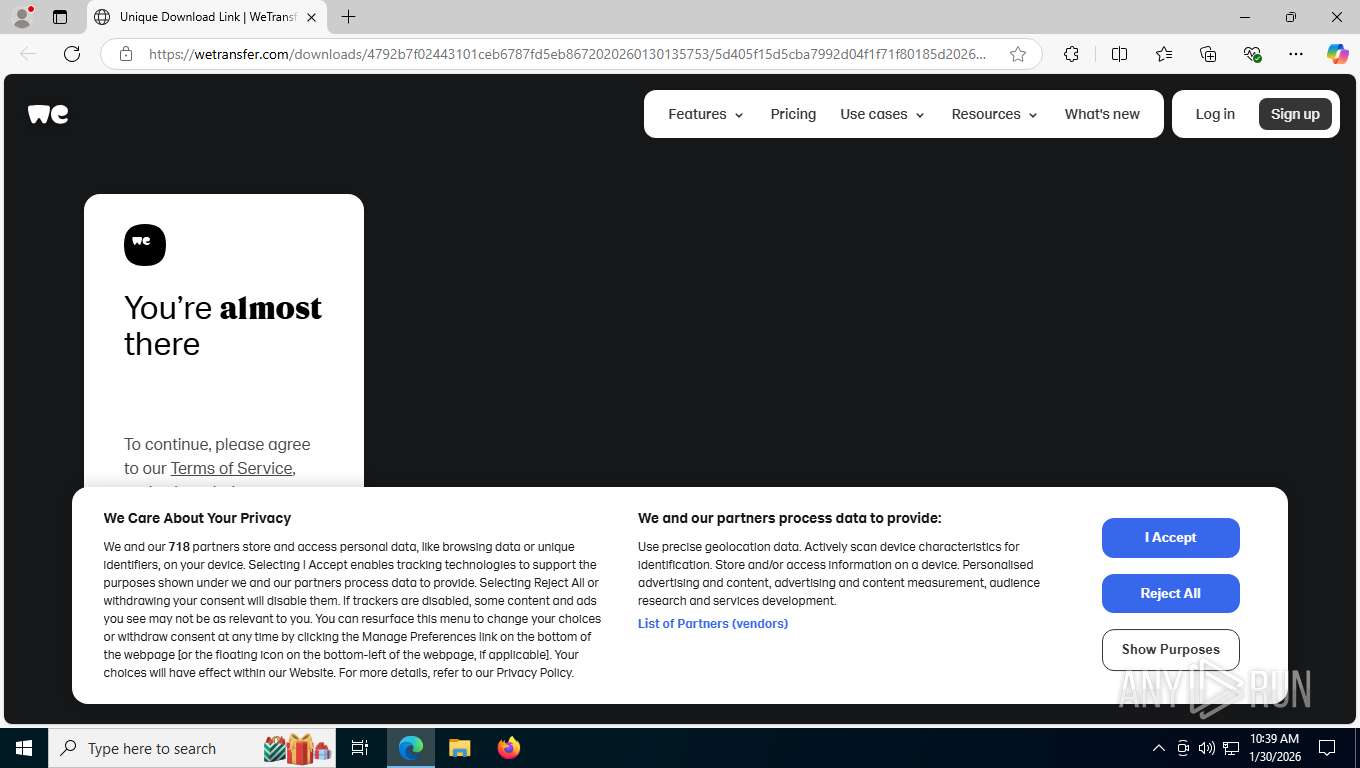Image resolution: width=1360 pixels, height=768 pixels.
Task: Expand the Resources dropdown
Action: (x=994, y=114)
